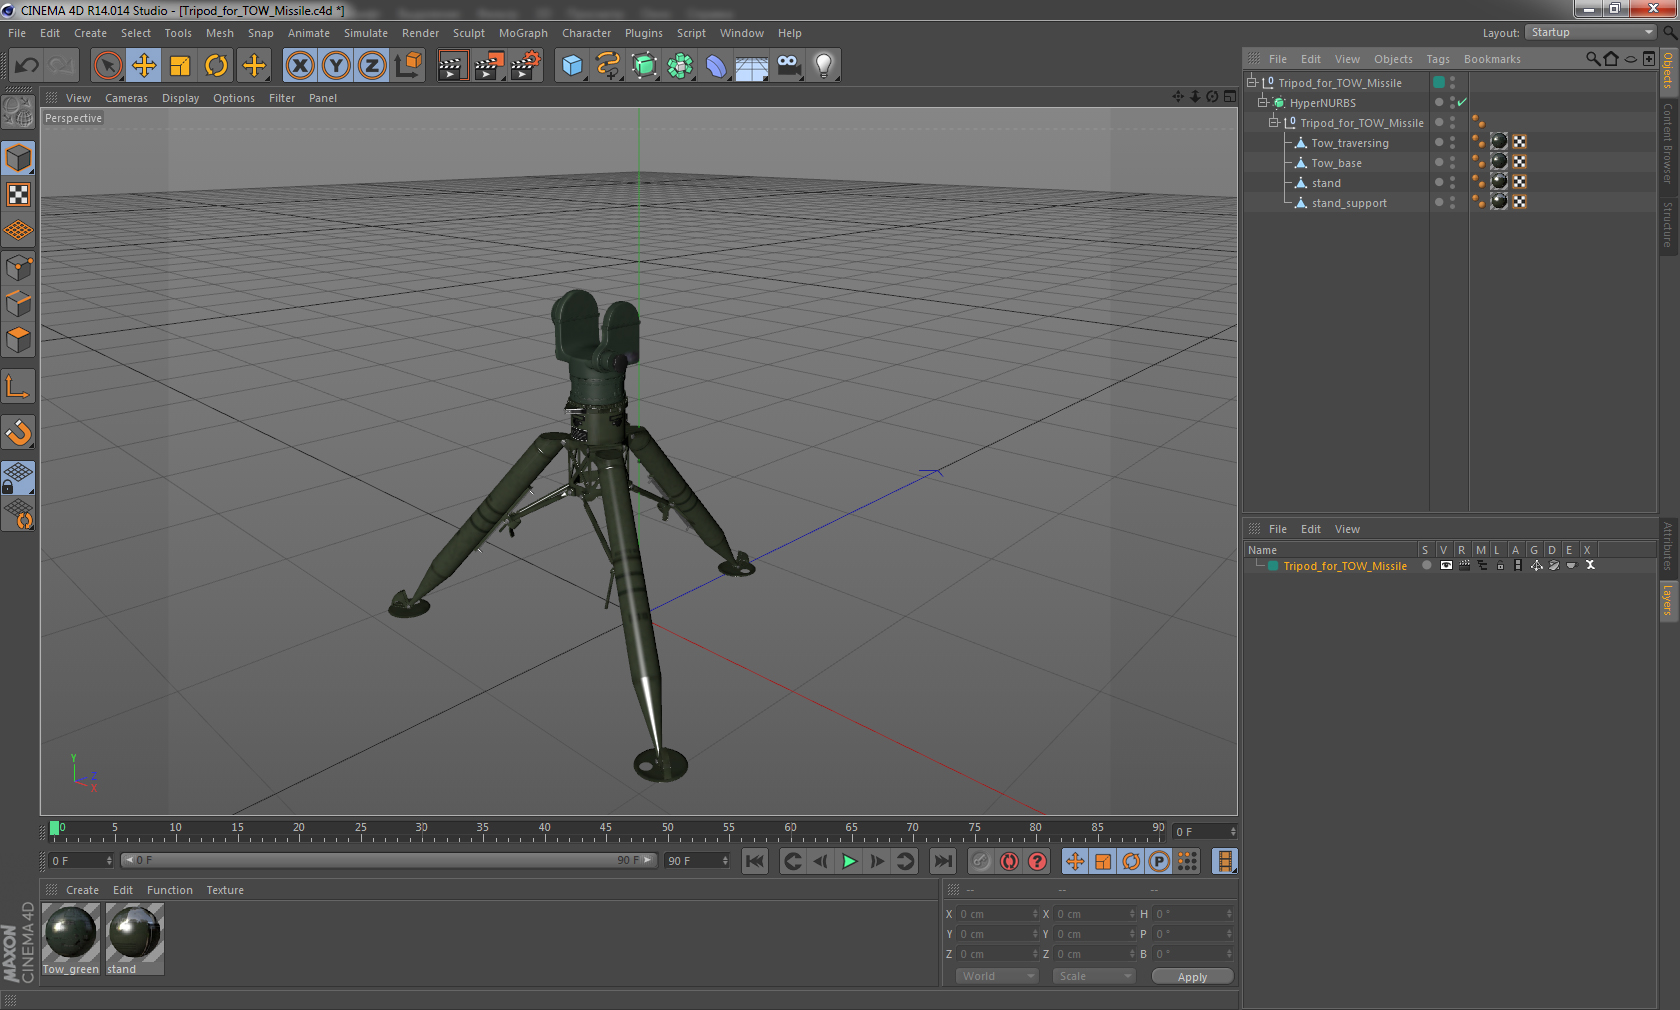Toggle the Z axis lock
The width and height of the screenshot is (1680, 1010).
(x=372, y=66)
